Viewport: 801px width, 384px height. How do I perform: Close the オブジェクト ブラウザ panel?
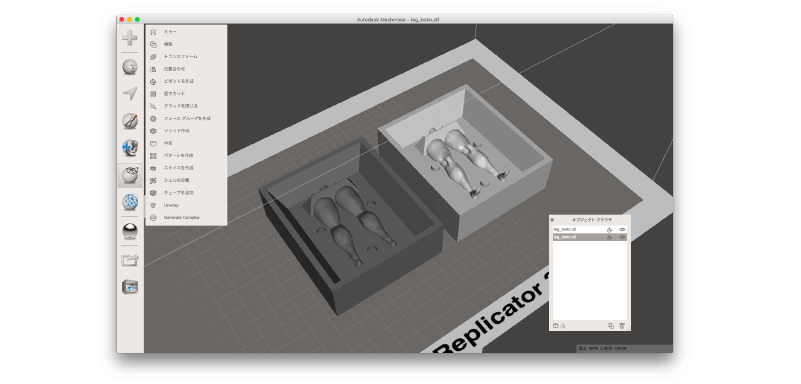(x=552, y=220)
